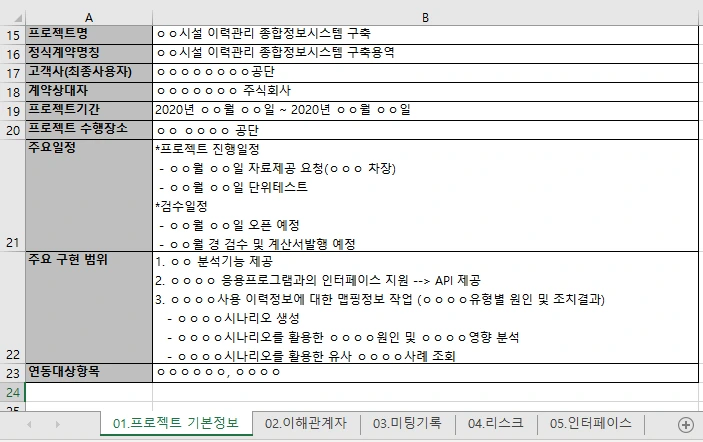Select the 2020년 project period cell

point(425,111)
